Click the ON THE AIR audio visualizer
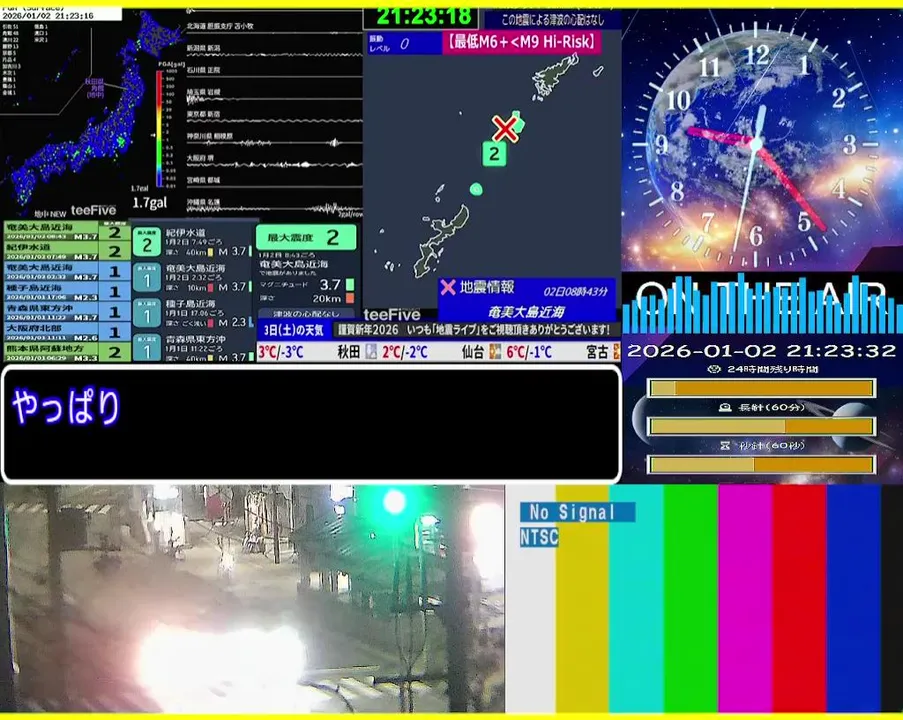 coord(762,304)
